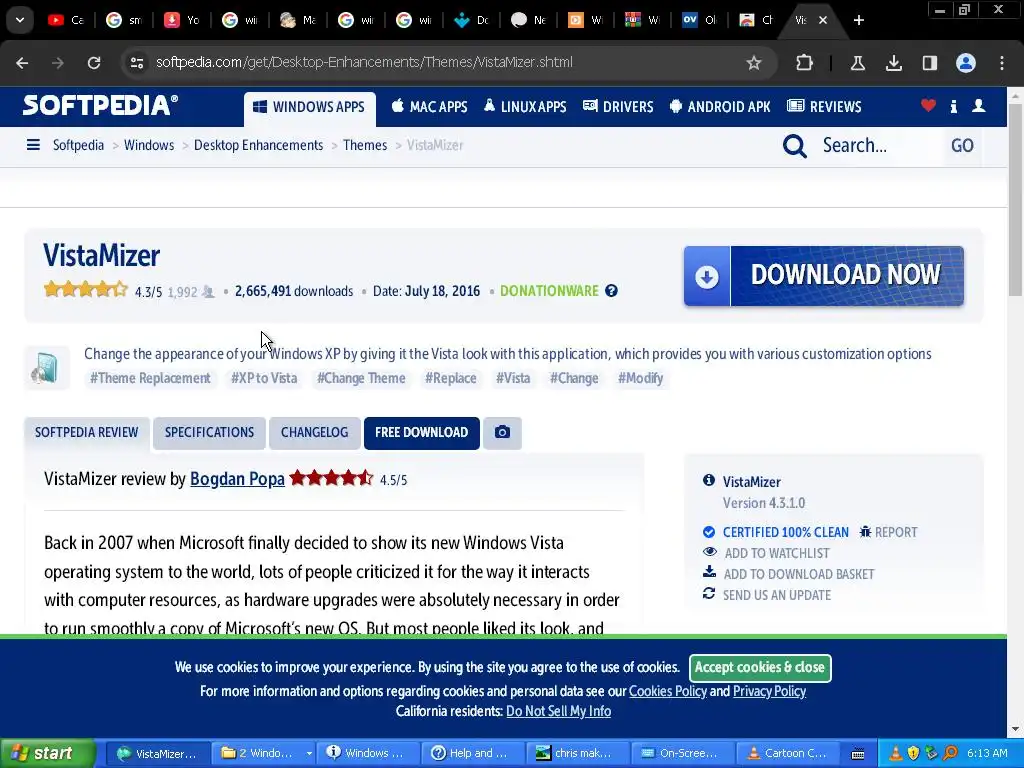Click the Windows start button

point(48,754)
